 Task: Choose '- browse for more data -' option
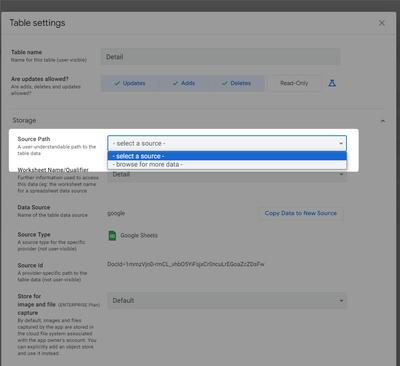227,164
